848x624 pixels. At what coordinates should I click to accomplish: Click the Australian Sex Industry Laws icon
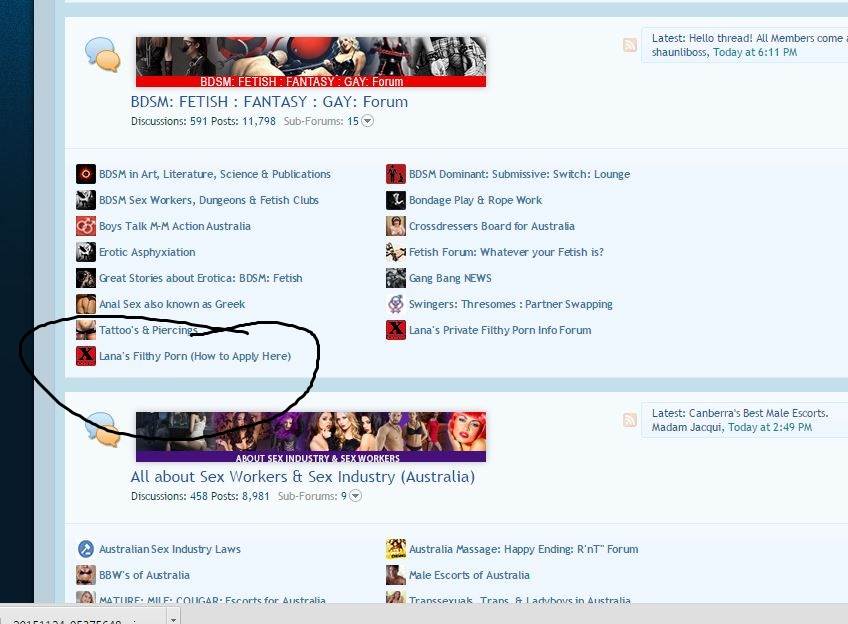pyautogui.click(x=86, y=549)
